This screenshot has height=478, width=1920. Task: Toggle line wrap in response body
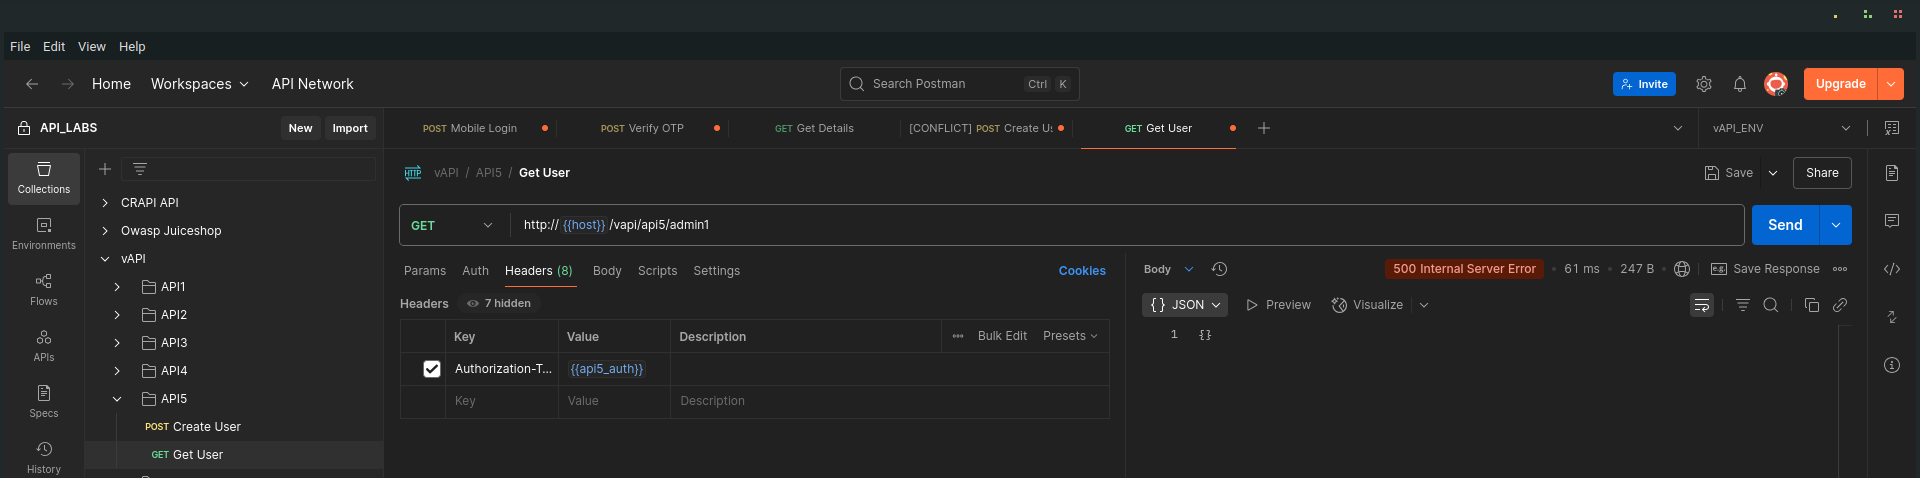coord(1702,305)
